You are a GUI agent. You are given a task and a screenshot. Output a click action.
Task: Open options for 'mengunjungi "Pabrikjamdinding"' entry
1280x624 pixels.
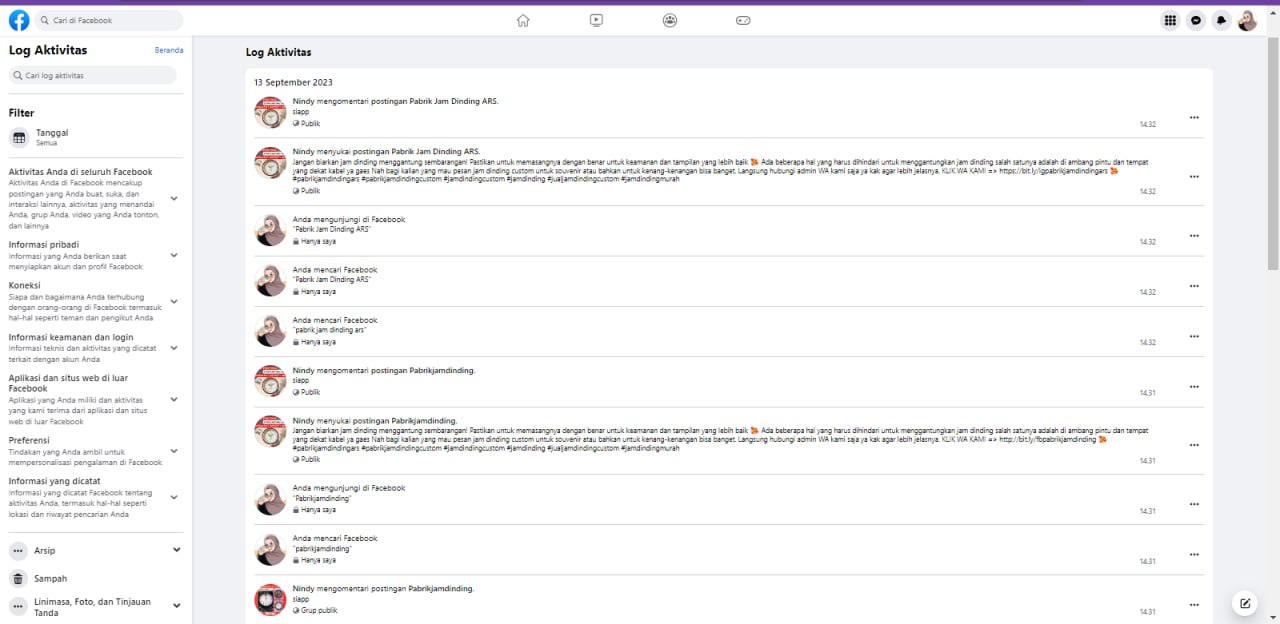[1194, 504]
